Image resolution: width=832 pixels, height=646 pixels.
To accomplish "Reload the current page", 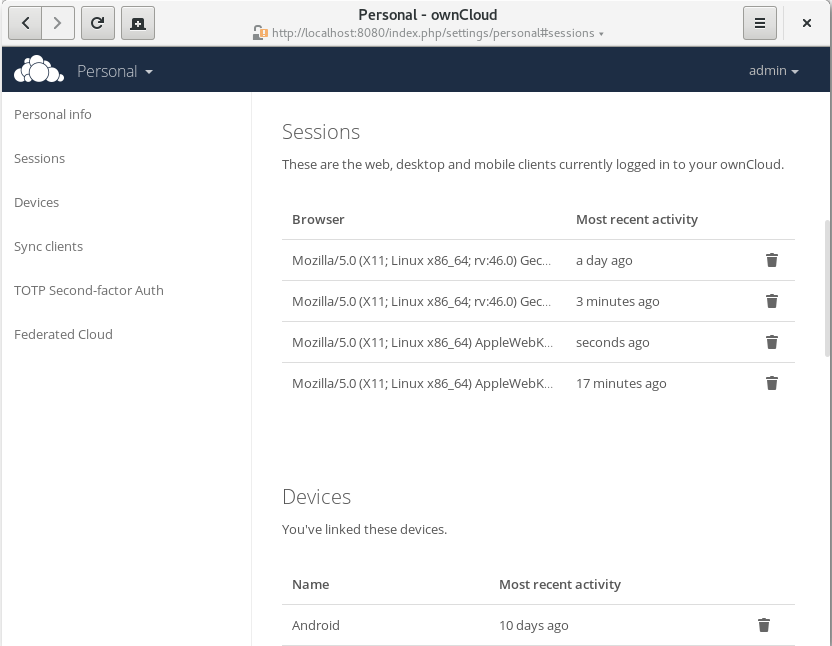I will click(97, 22).
